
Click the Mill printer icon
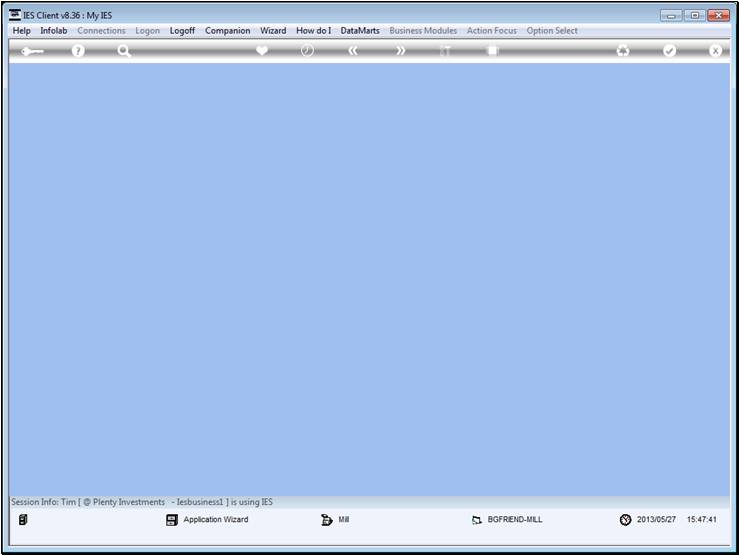coord(327,520)
